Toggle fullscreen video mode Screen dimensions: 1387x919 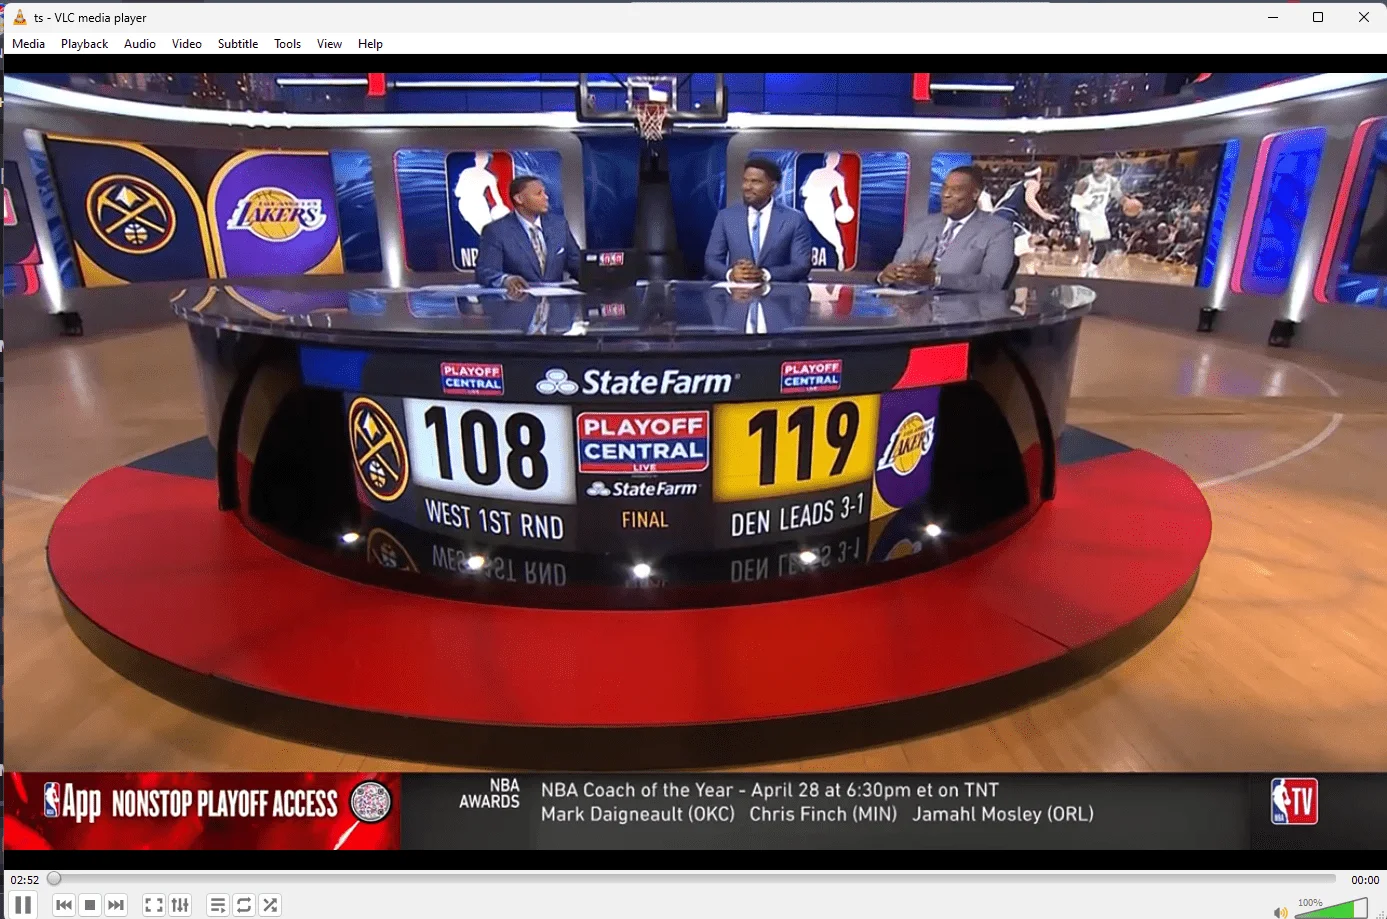154,905
